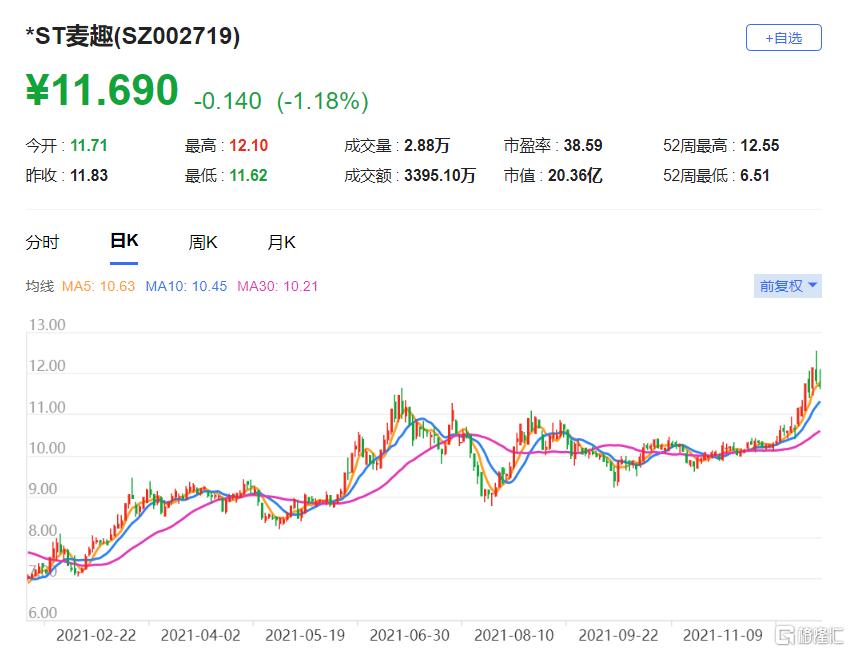Click the MA30: 10.21 moving average label
This screenshot has width=850, height=652.
coord(278,286)
